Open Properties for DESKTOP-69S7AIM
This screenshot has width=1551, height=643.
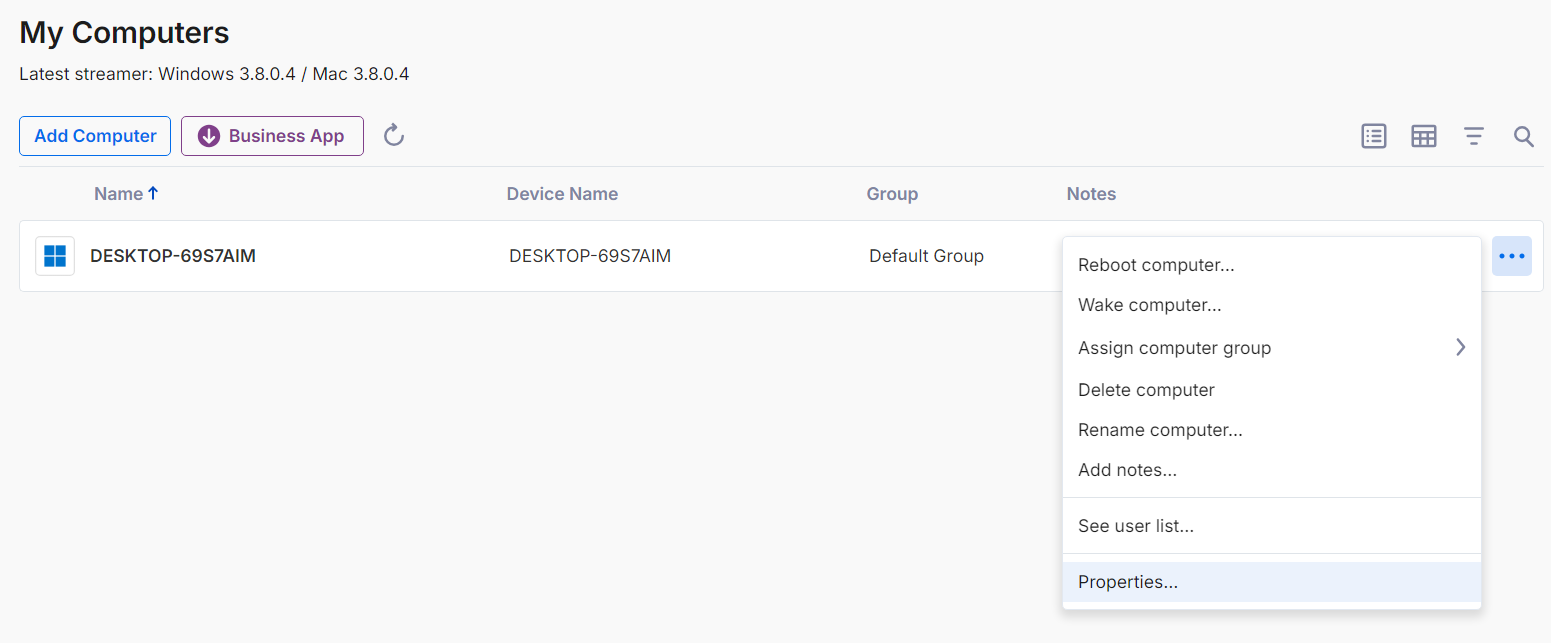(x=1128, y=581)
